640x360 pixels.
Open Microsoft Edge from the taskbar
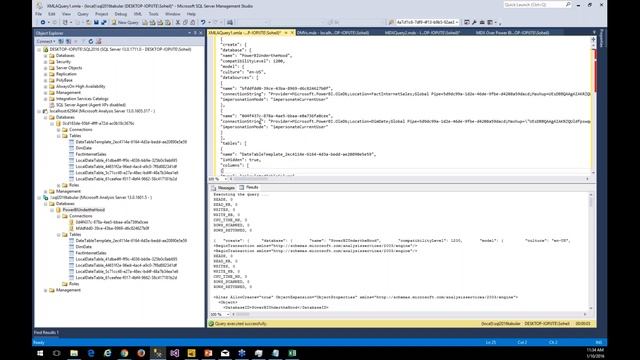(x=91, y=353)
